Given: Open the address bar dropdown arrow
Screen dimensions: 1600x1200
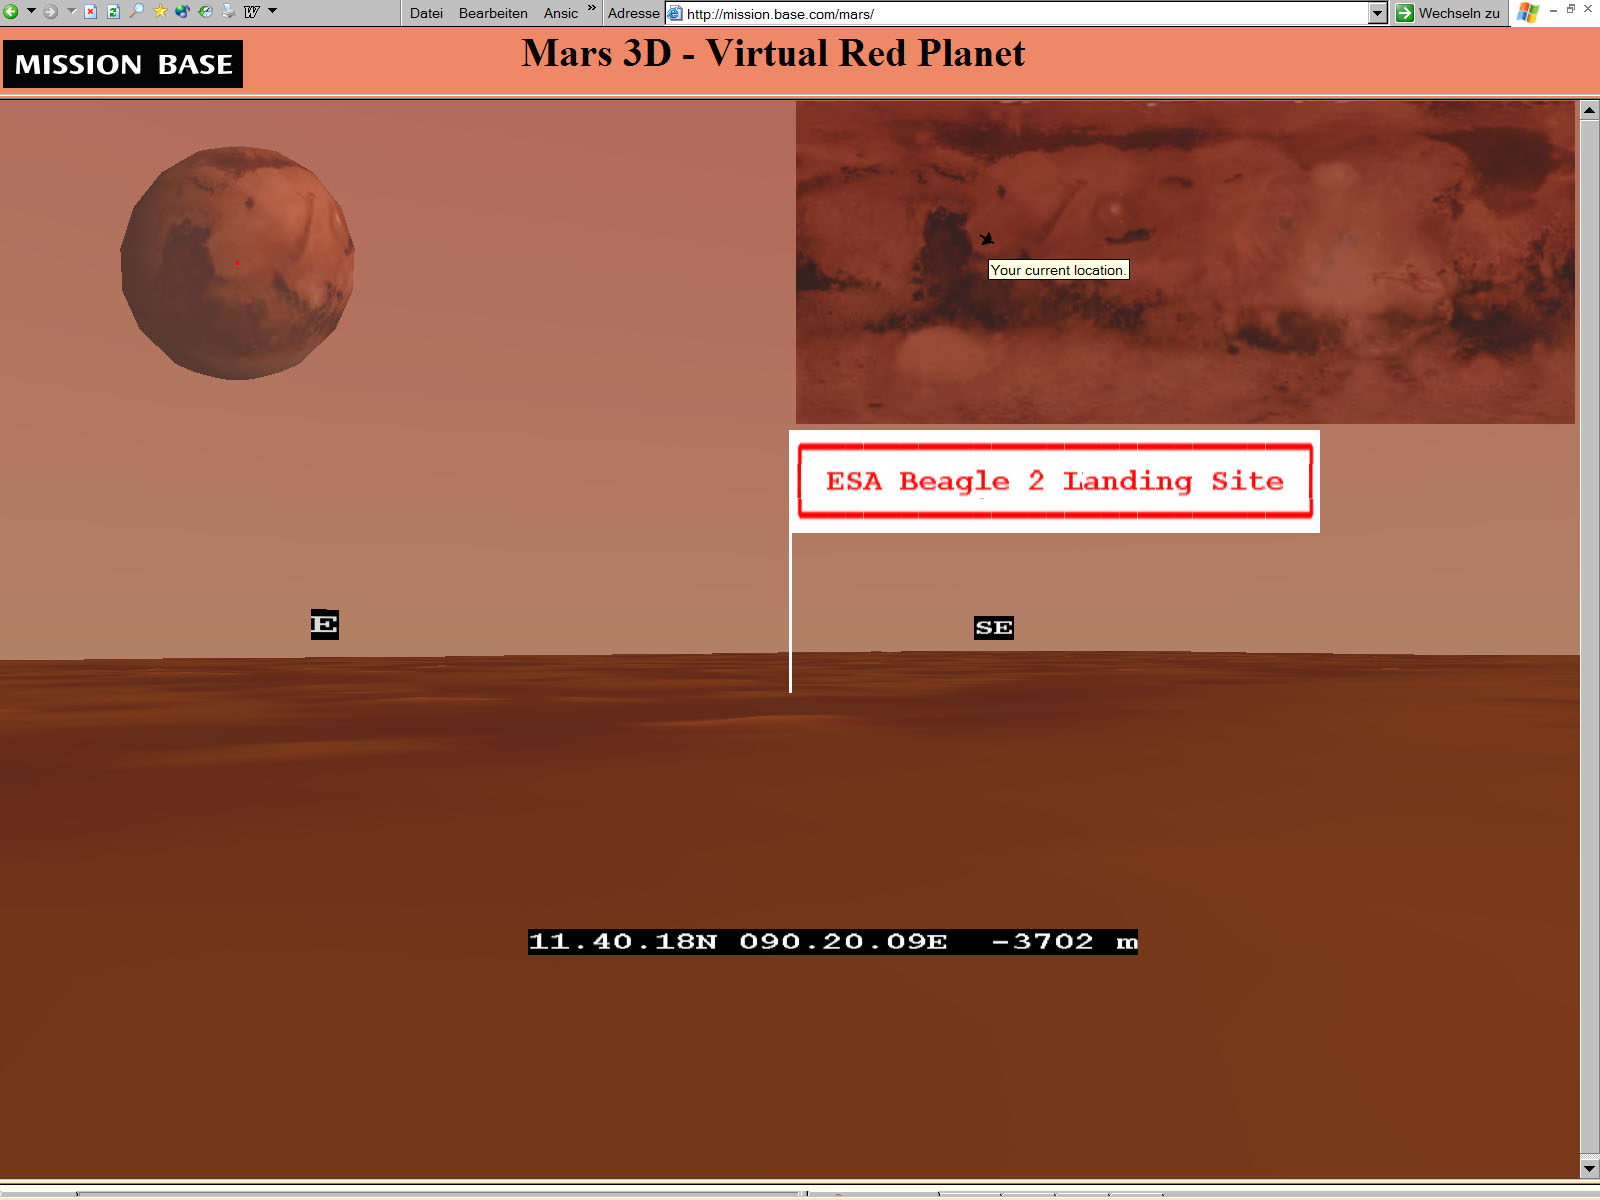Looking at the screenshot, I should [1378, 13].
